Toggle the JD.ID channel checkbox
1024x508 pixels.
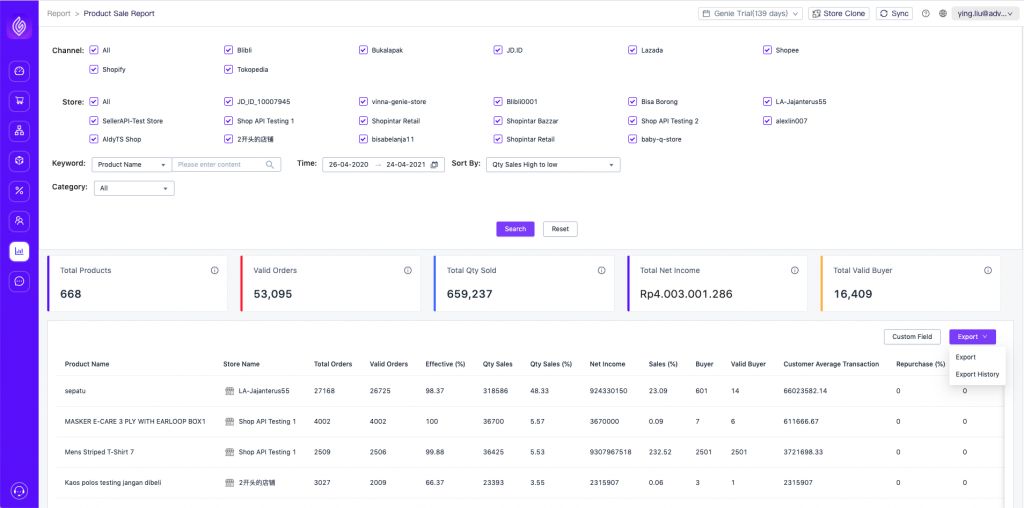pyautogui.click(x=498, y=50)
